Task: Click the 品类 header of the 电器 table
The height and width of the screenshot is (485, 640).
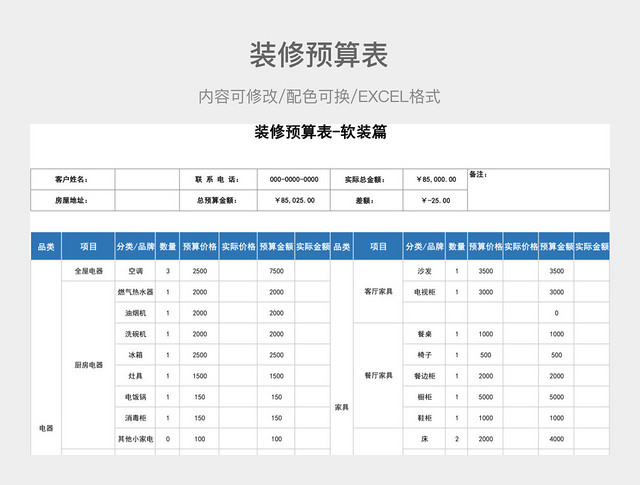Action: (x=46, y=246)
